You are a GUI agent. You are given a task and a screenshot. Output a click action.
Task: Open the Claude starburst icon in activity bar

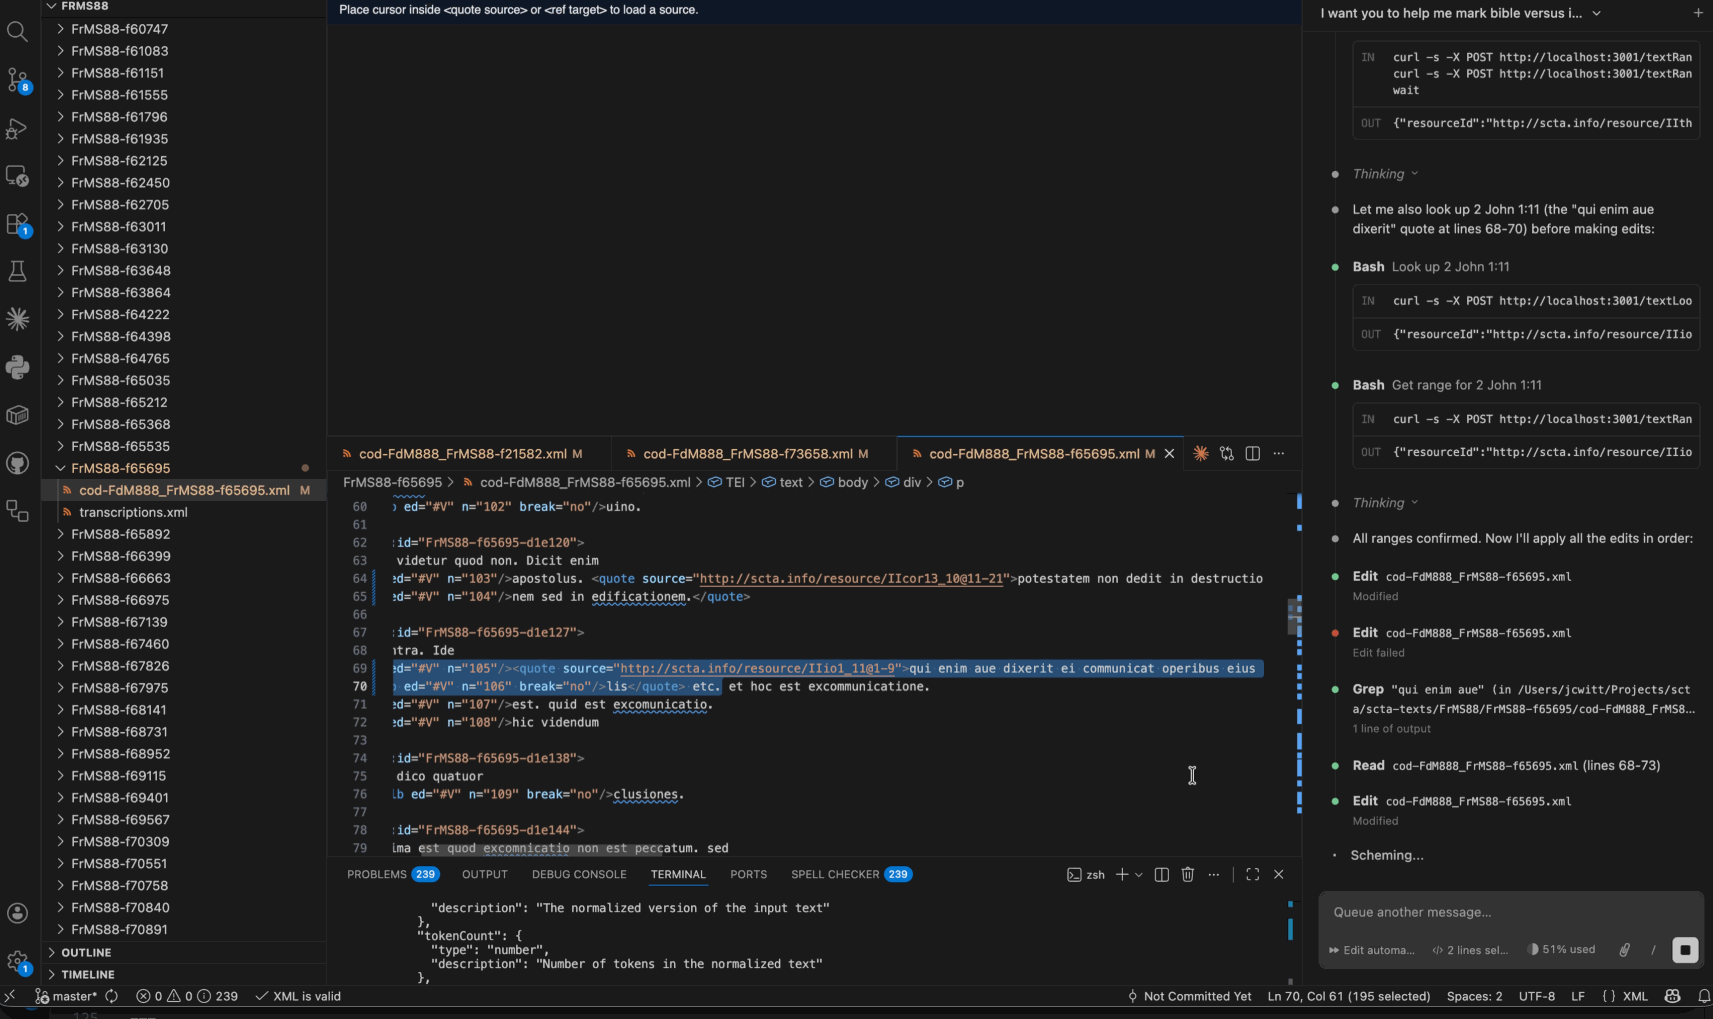(x=17, y=319)
